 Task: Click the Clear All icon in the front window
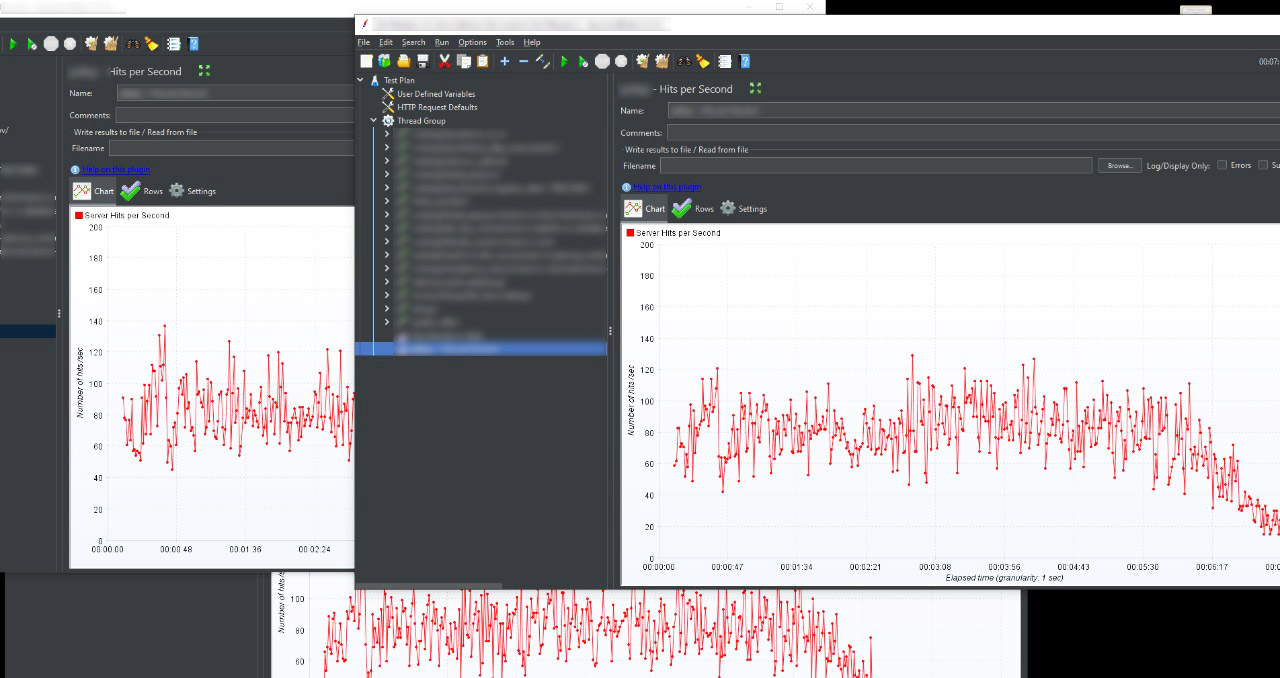[662, 61]
